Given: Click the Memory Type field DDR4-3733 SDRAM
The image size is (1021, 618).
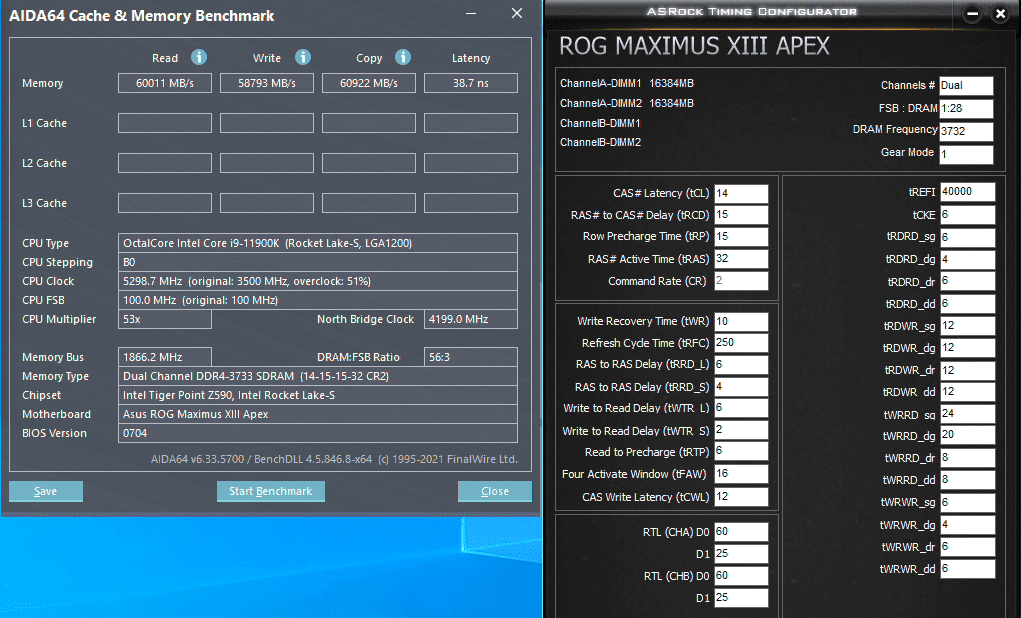Looking at the screenshot, I should click(318, 376).
